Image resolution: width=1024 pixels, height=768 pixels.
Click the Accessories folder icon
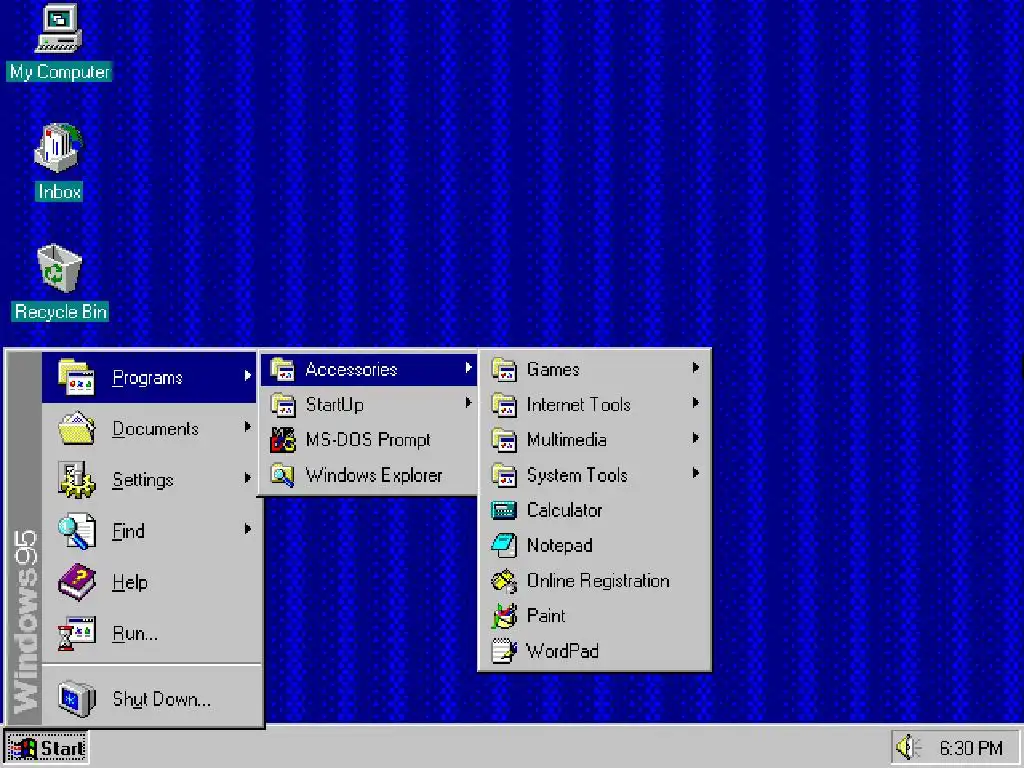coord(283,370)
